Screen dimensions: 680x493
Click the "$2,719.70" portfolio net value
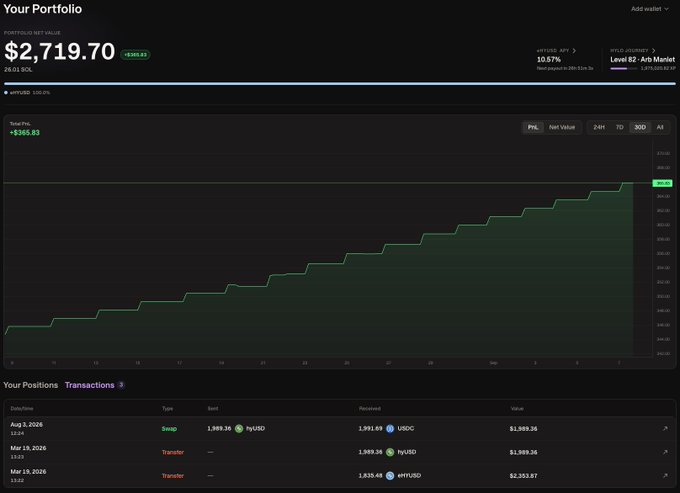point(59,51)
